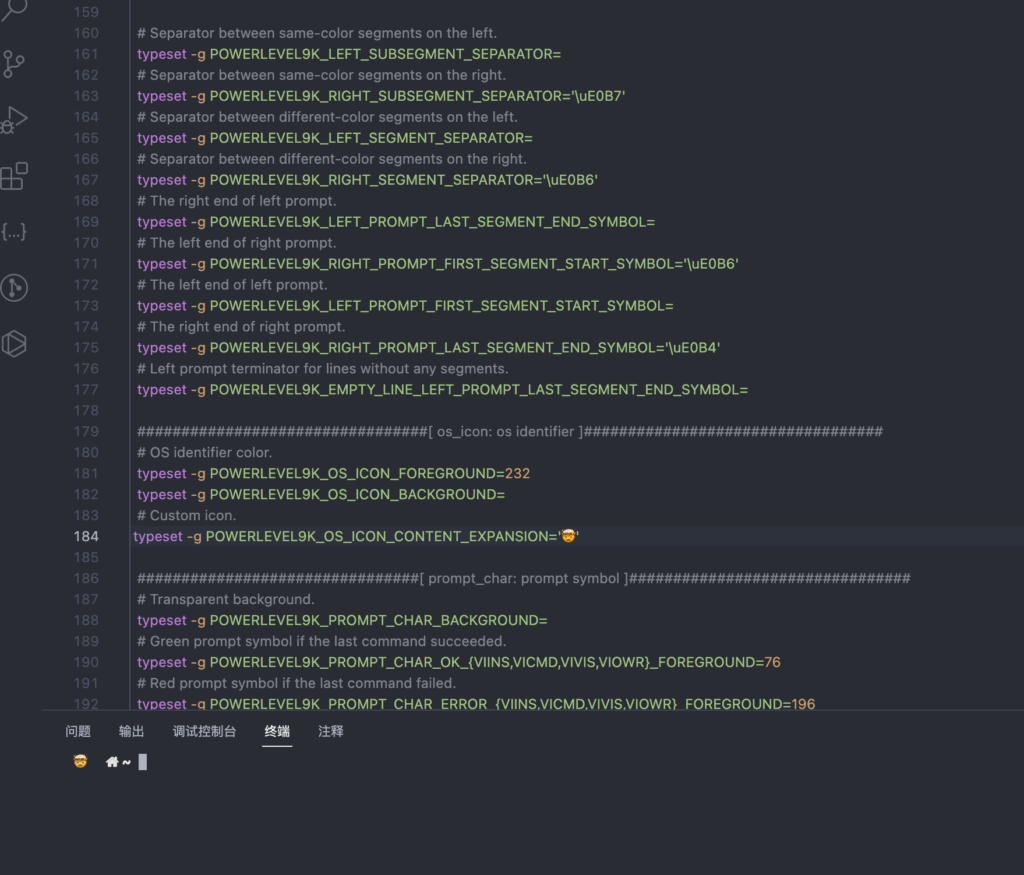Image resolution: width=1024 pixels, height=875 pixels.
Task: Select the 终端 panel tab
Action: coord(277,731)
